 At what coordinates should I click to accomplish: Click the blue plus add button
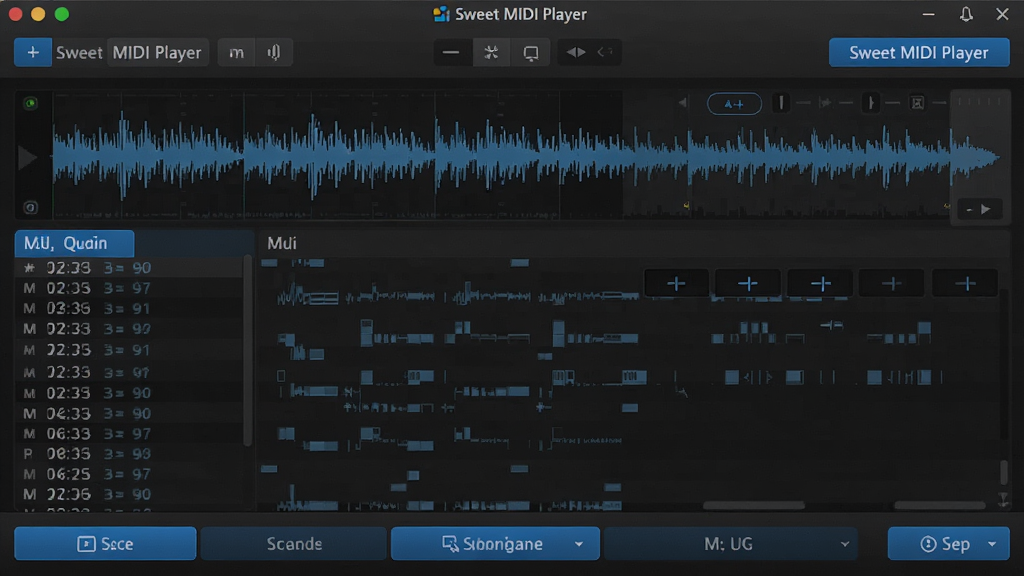[33, 52]
